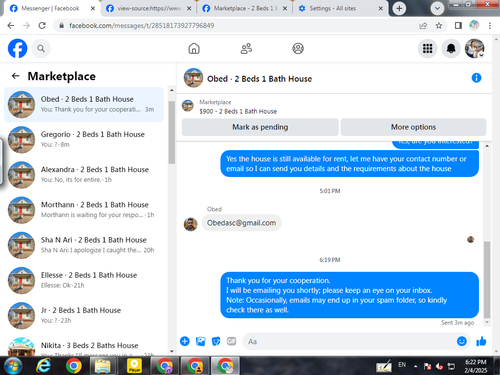The height and width of the screenshot is (375, 500).
Task: Select Obed conversation in list
Action: pos(84,104)
